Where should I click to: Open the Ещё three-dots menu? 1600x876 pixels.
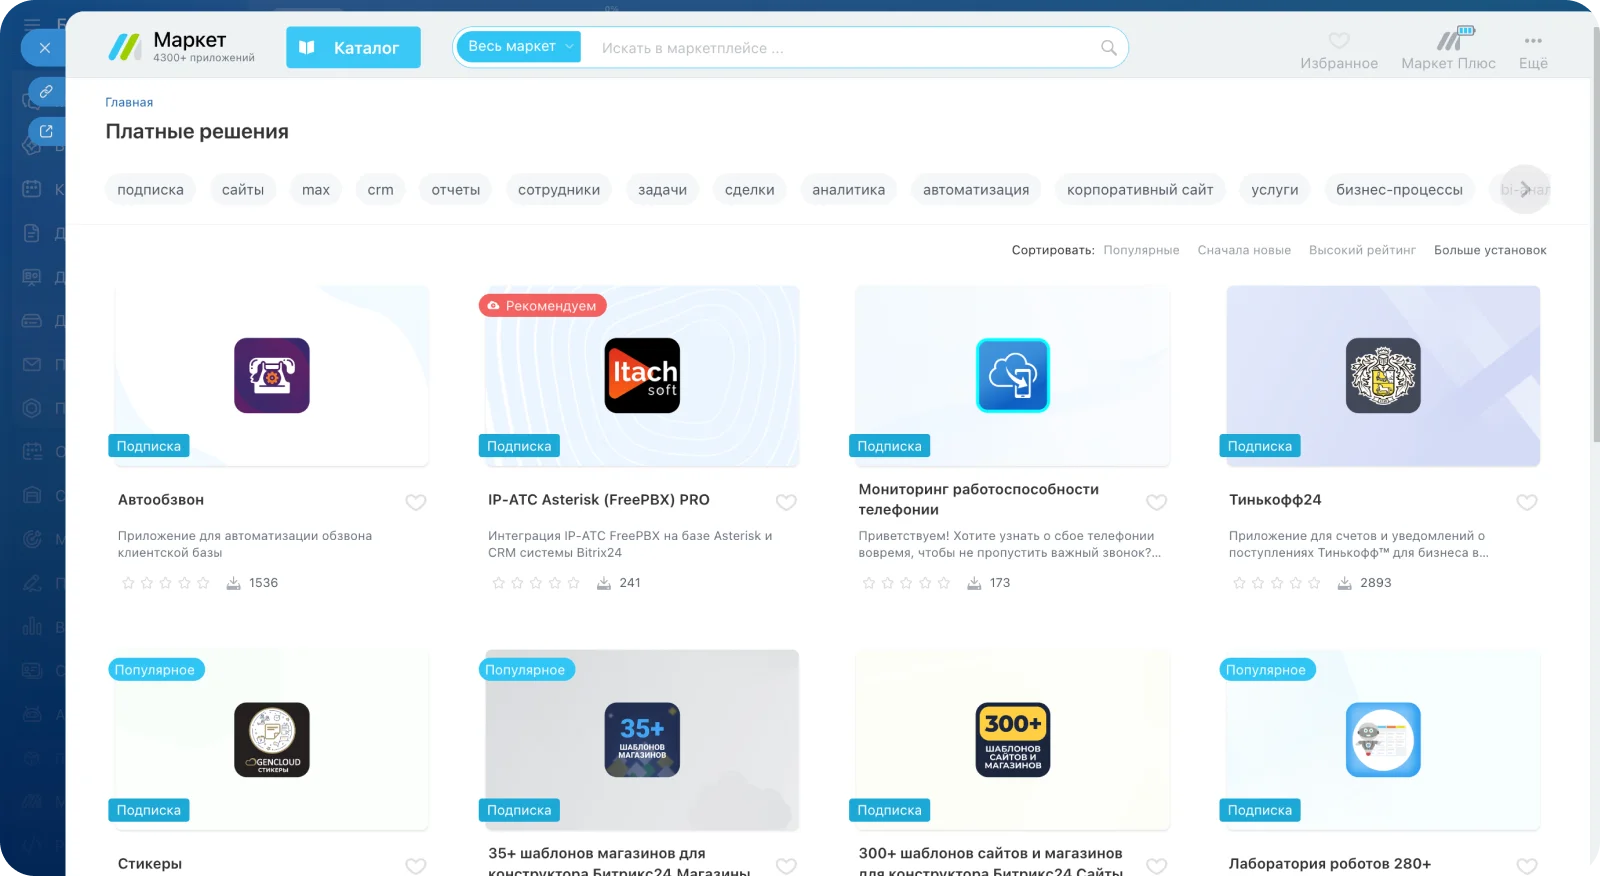point(1533,41)
